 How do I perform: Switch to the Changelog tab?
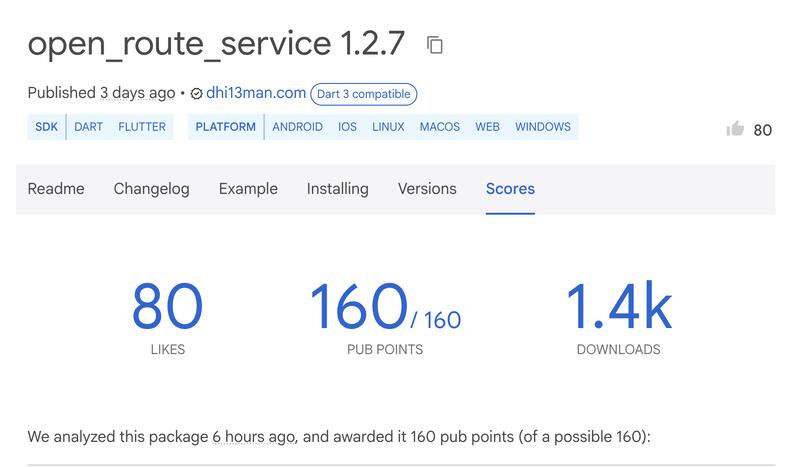point(152,189)
